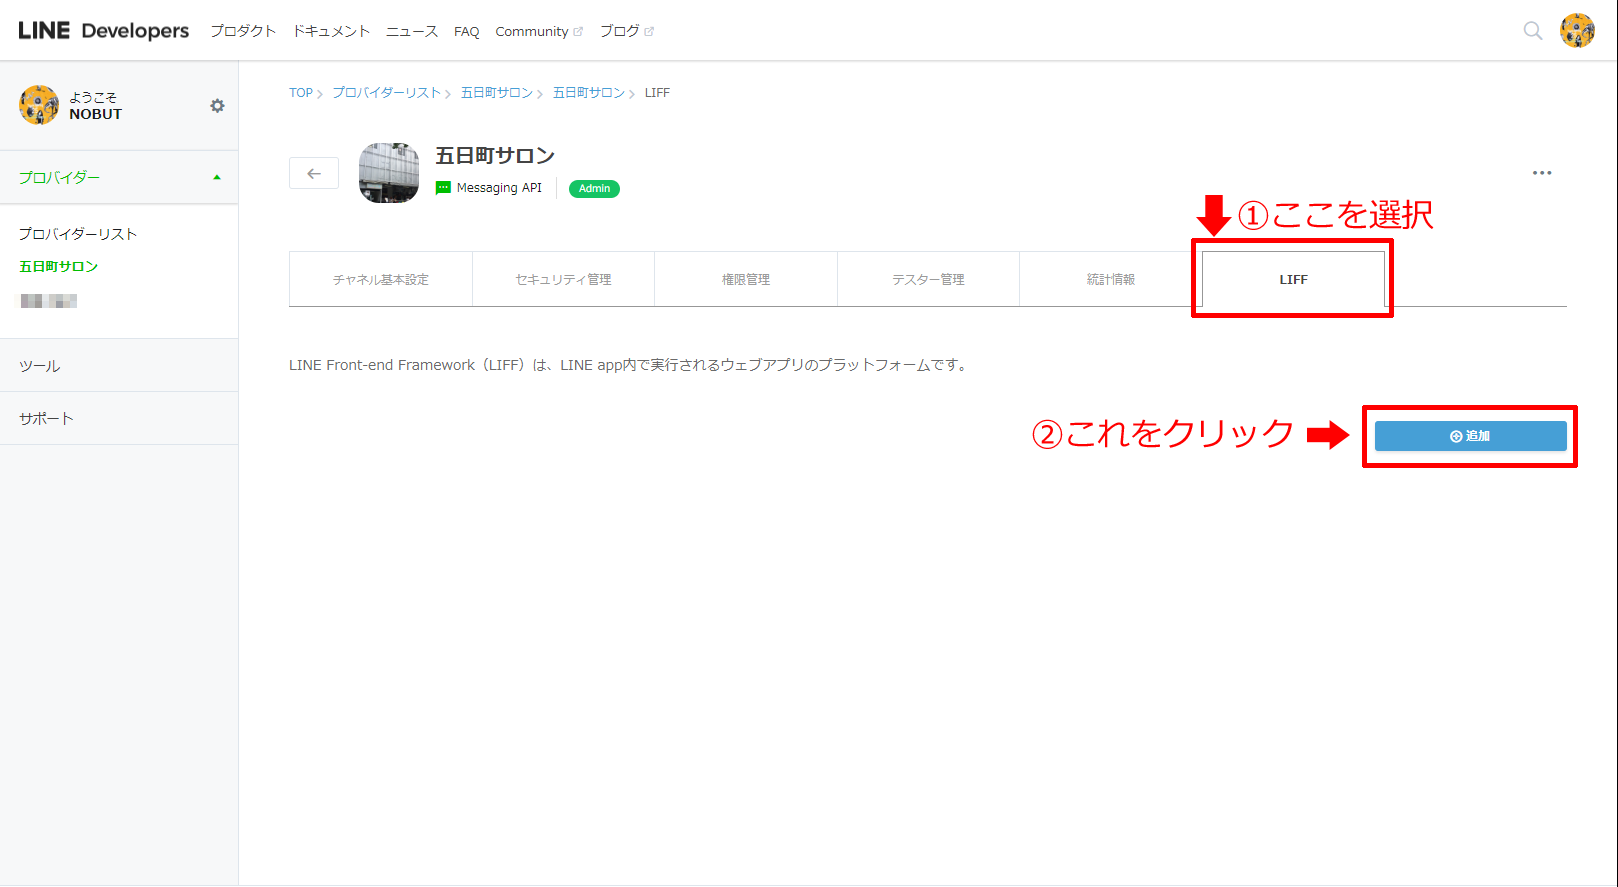Open the blurred provider sidebar entry

[49, 301]
